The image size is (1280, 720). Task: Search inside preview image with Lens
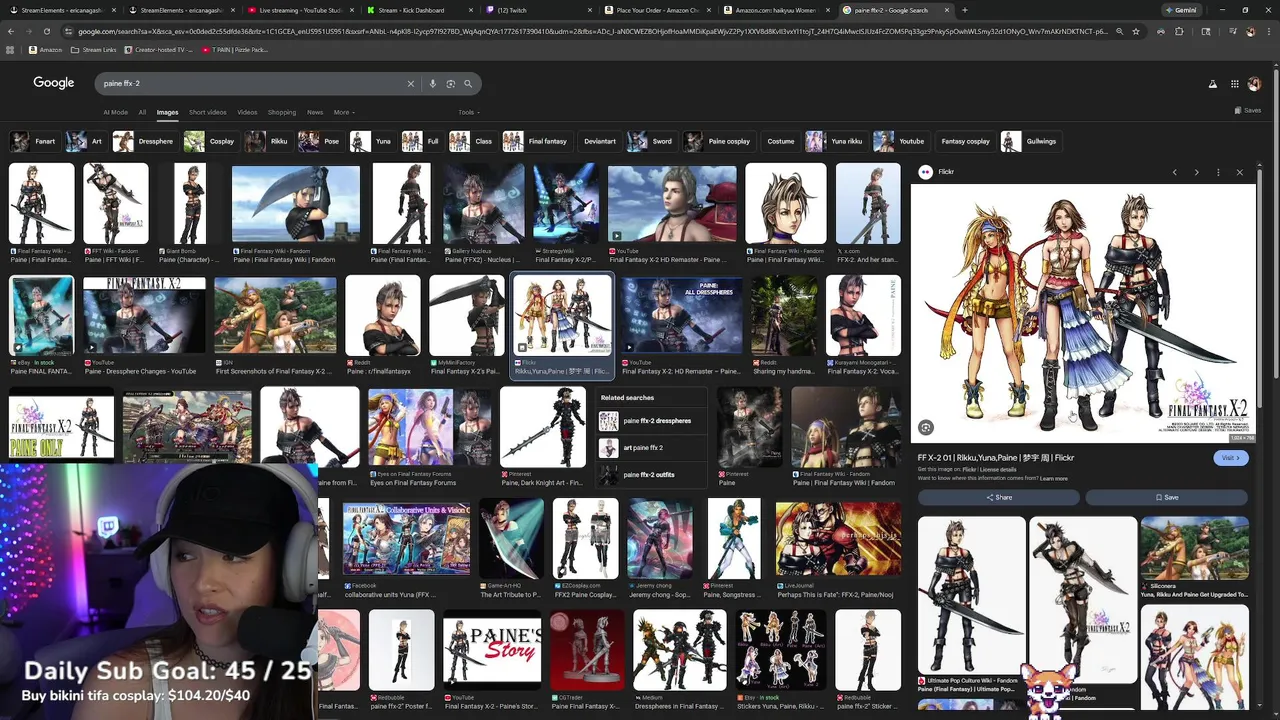pos(926,428)
